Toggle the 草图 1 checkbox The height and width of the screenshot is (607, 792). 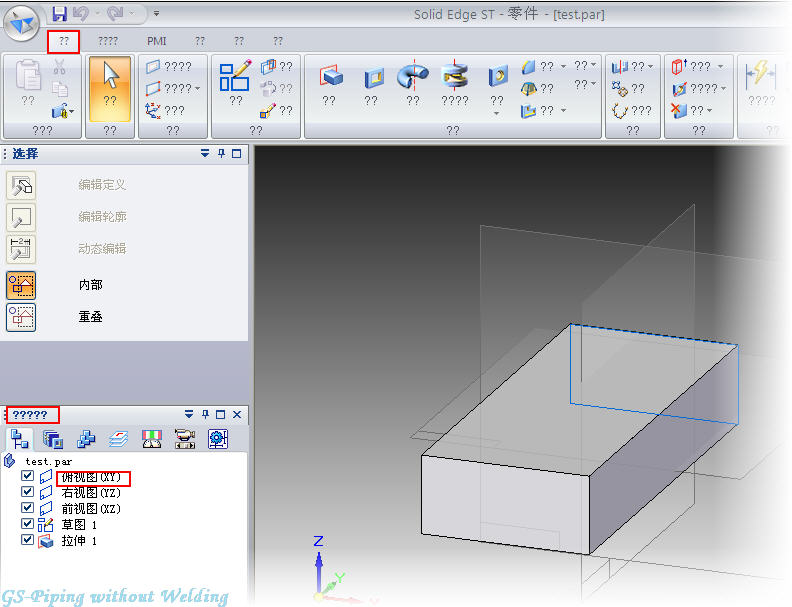tap(27, 524)
